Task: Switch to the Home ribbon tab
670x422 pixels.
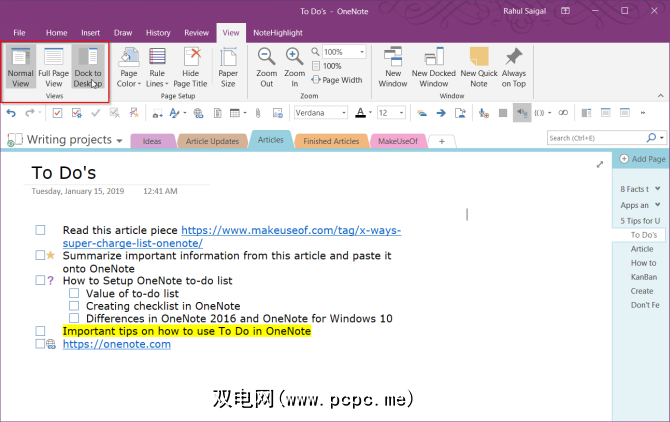Action: click(x=56, y=32)
